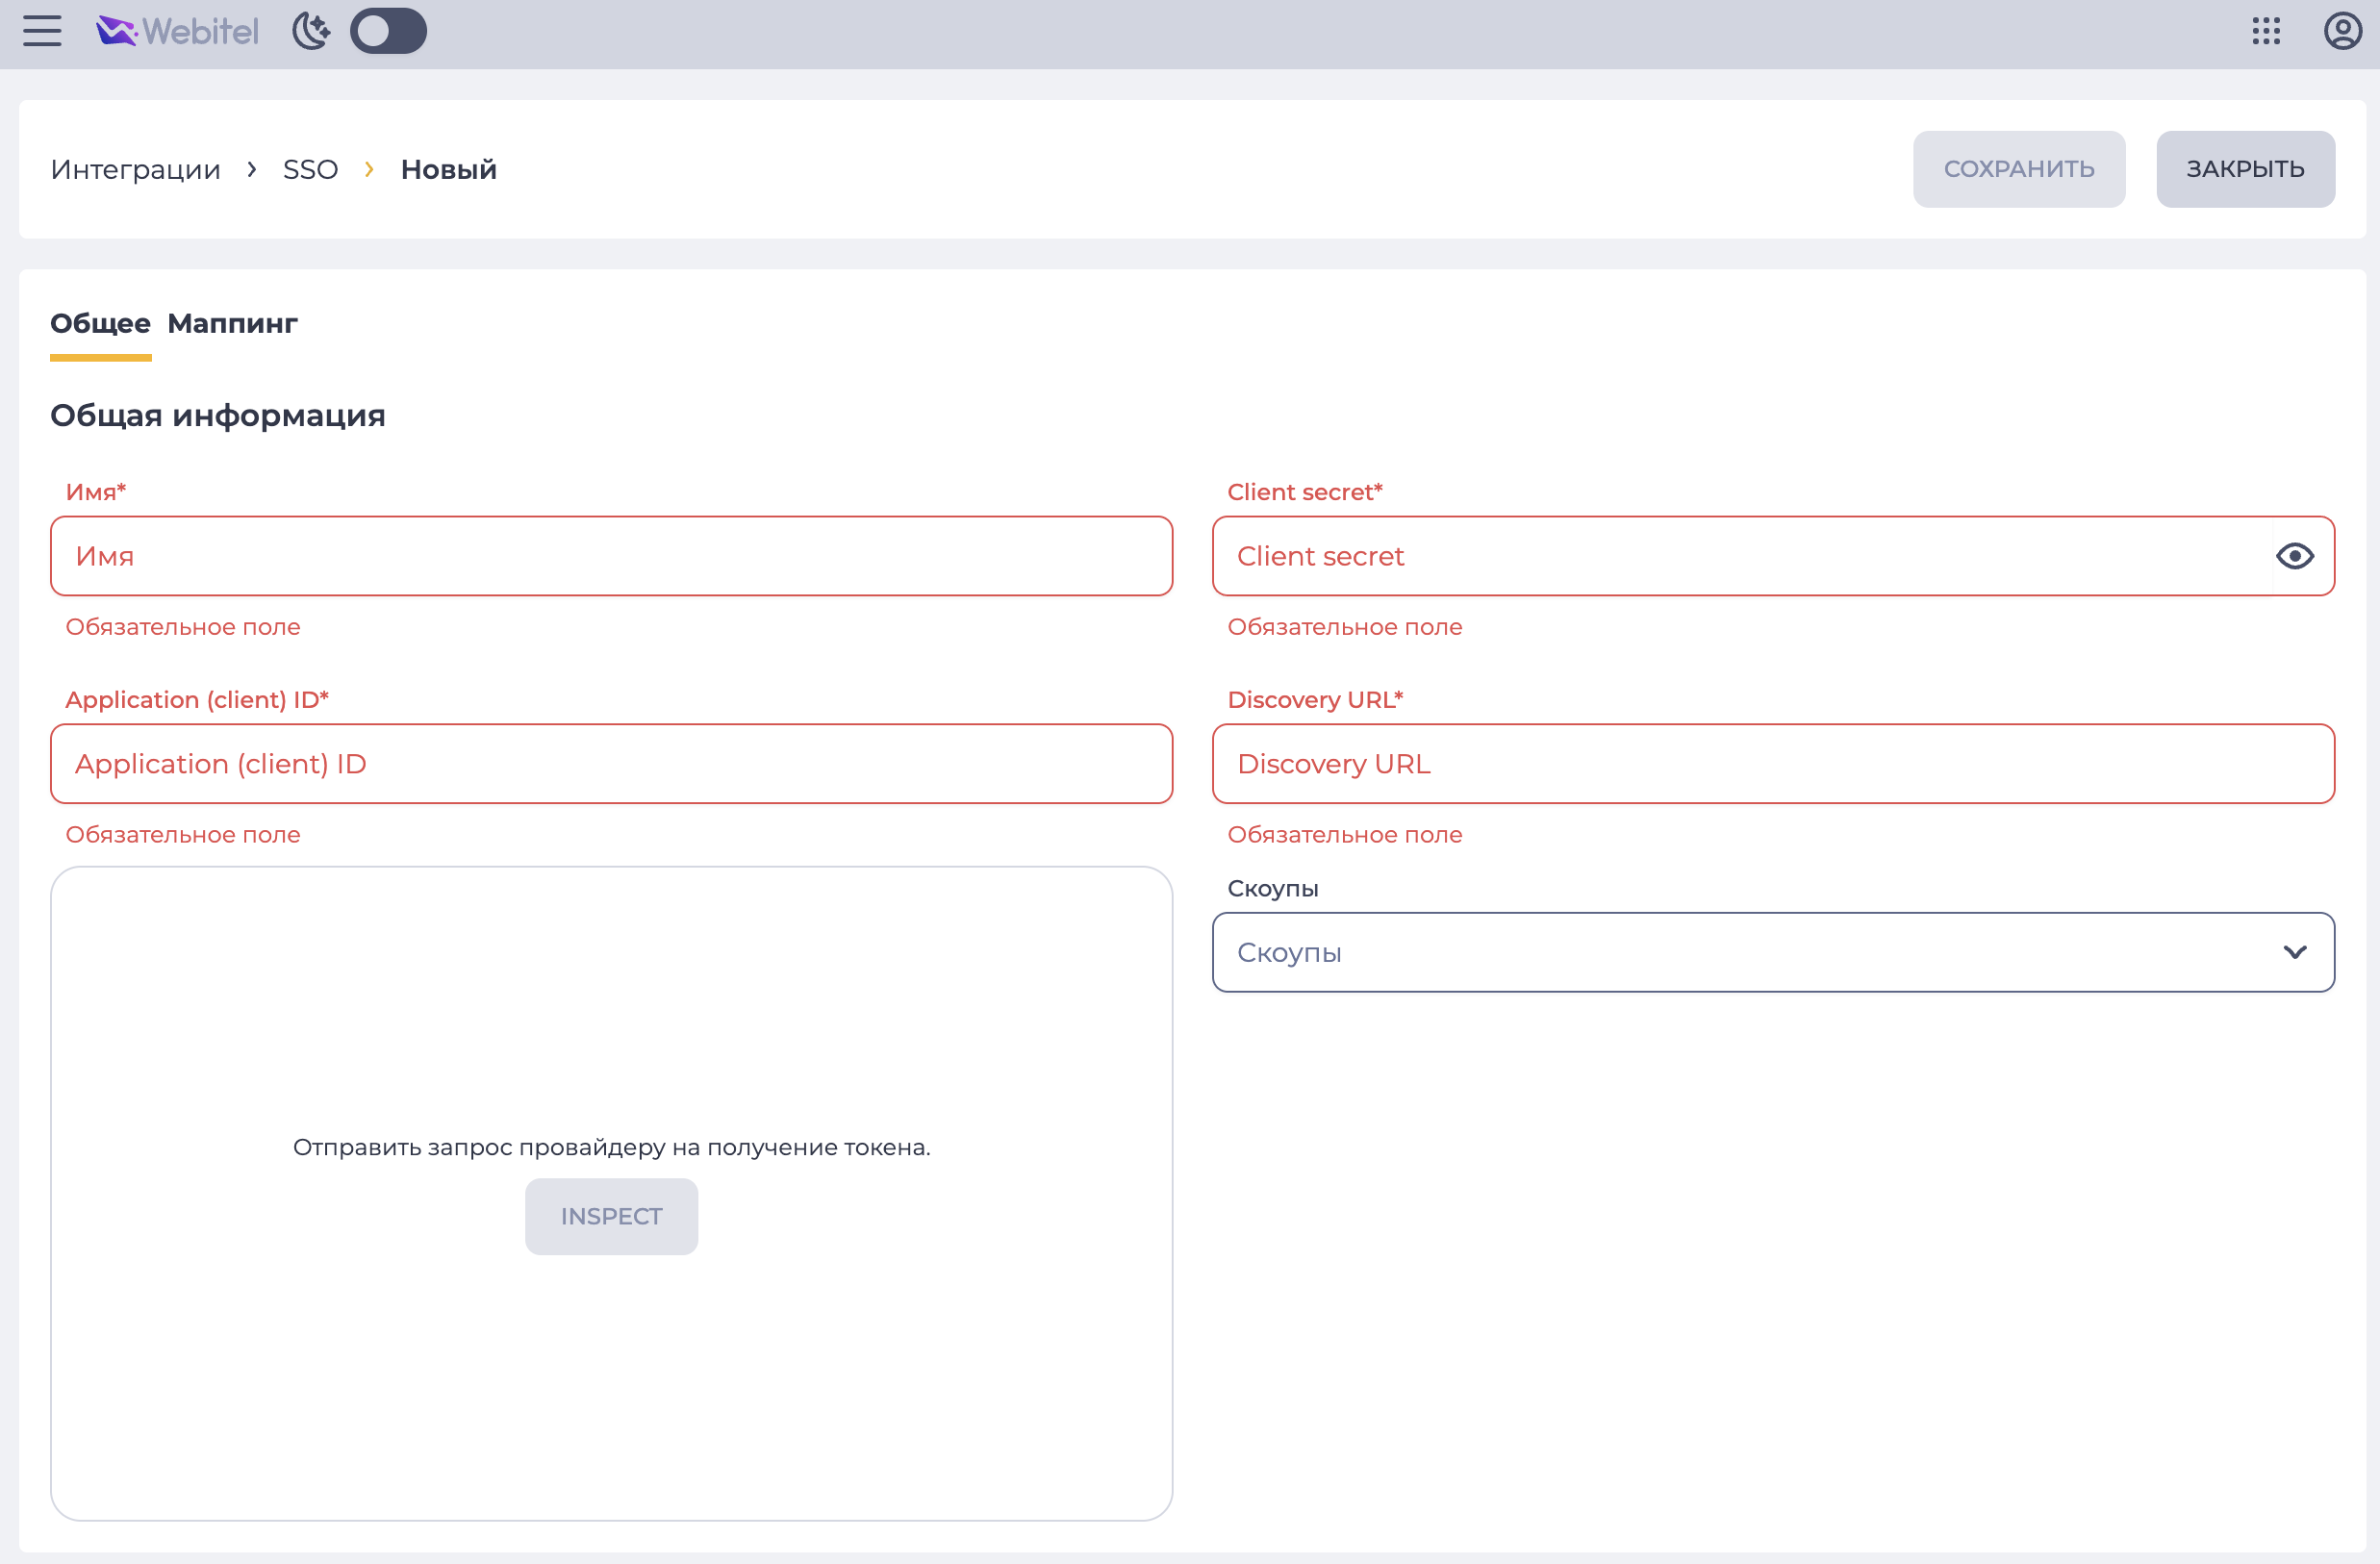Click the token request description text
The width and height of the screenshot is (2380, 1564).
click(611, 1147)
